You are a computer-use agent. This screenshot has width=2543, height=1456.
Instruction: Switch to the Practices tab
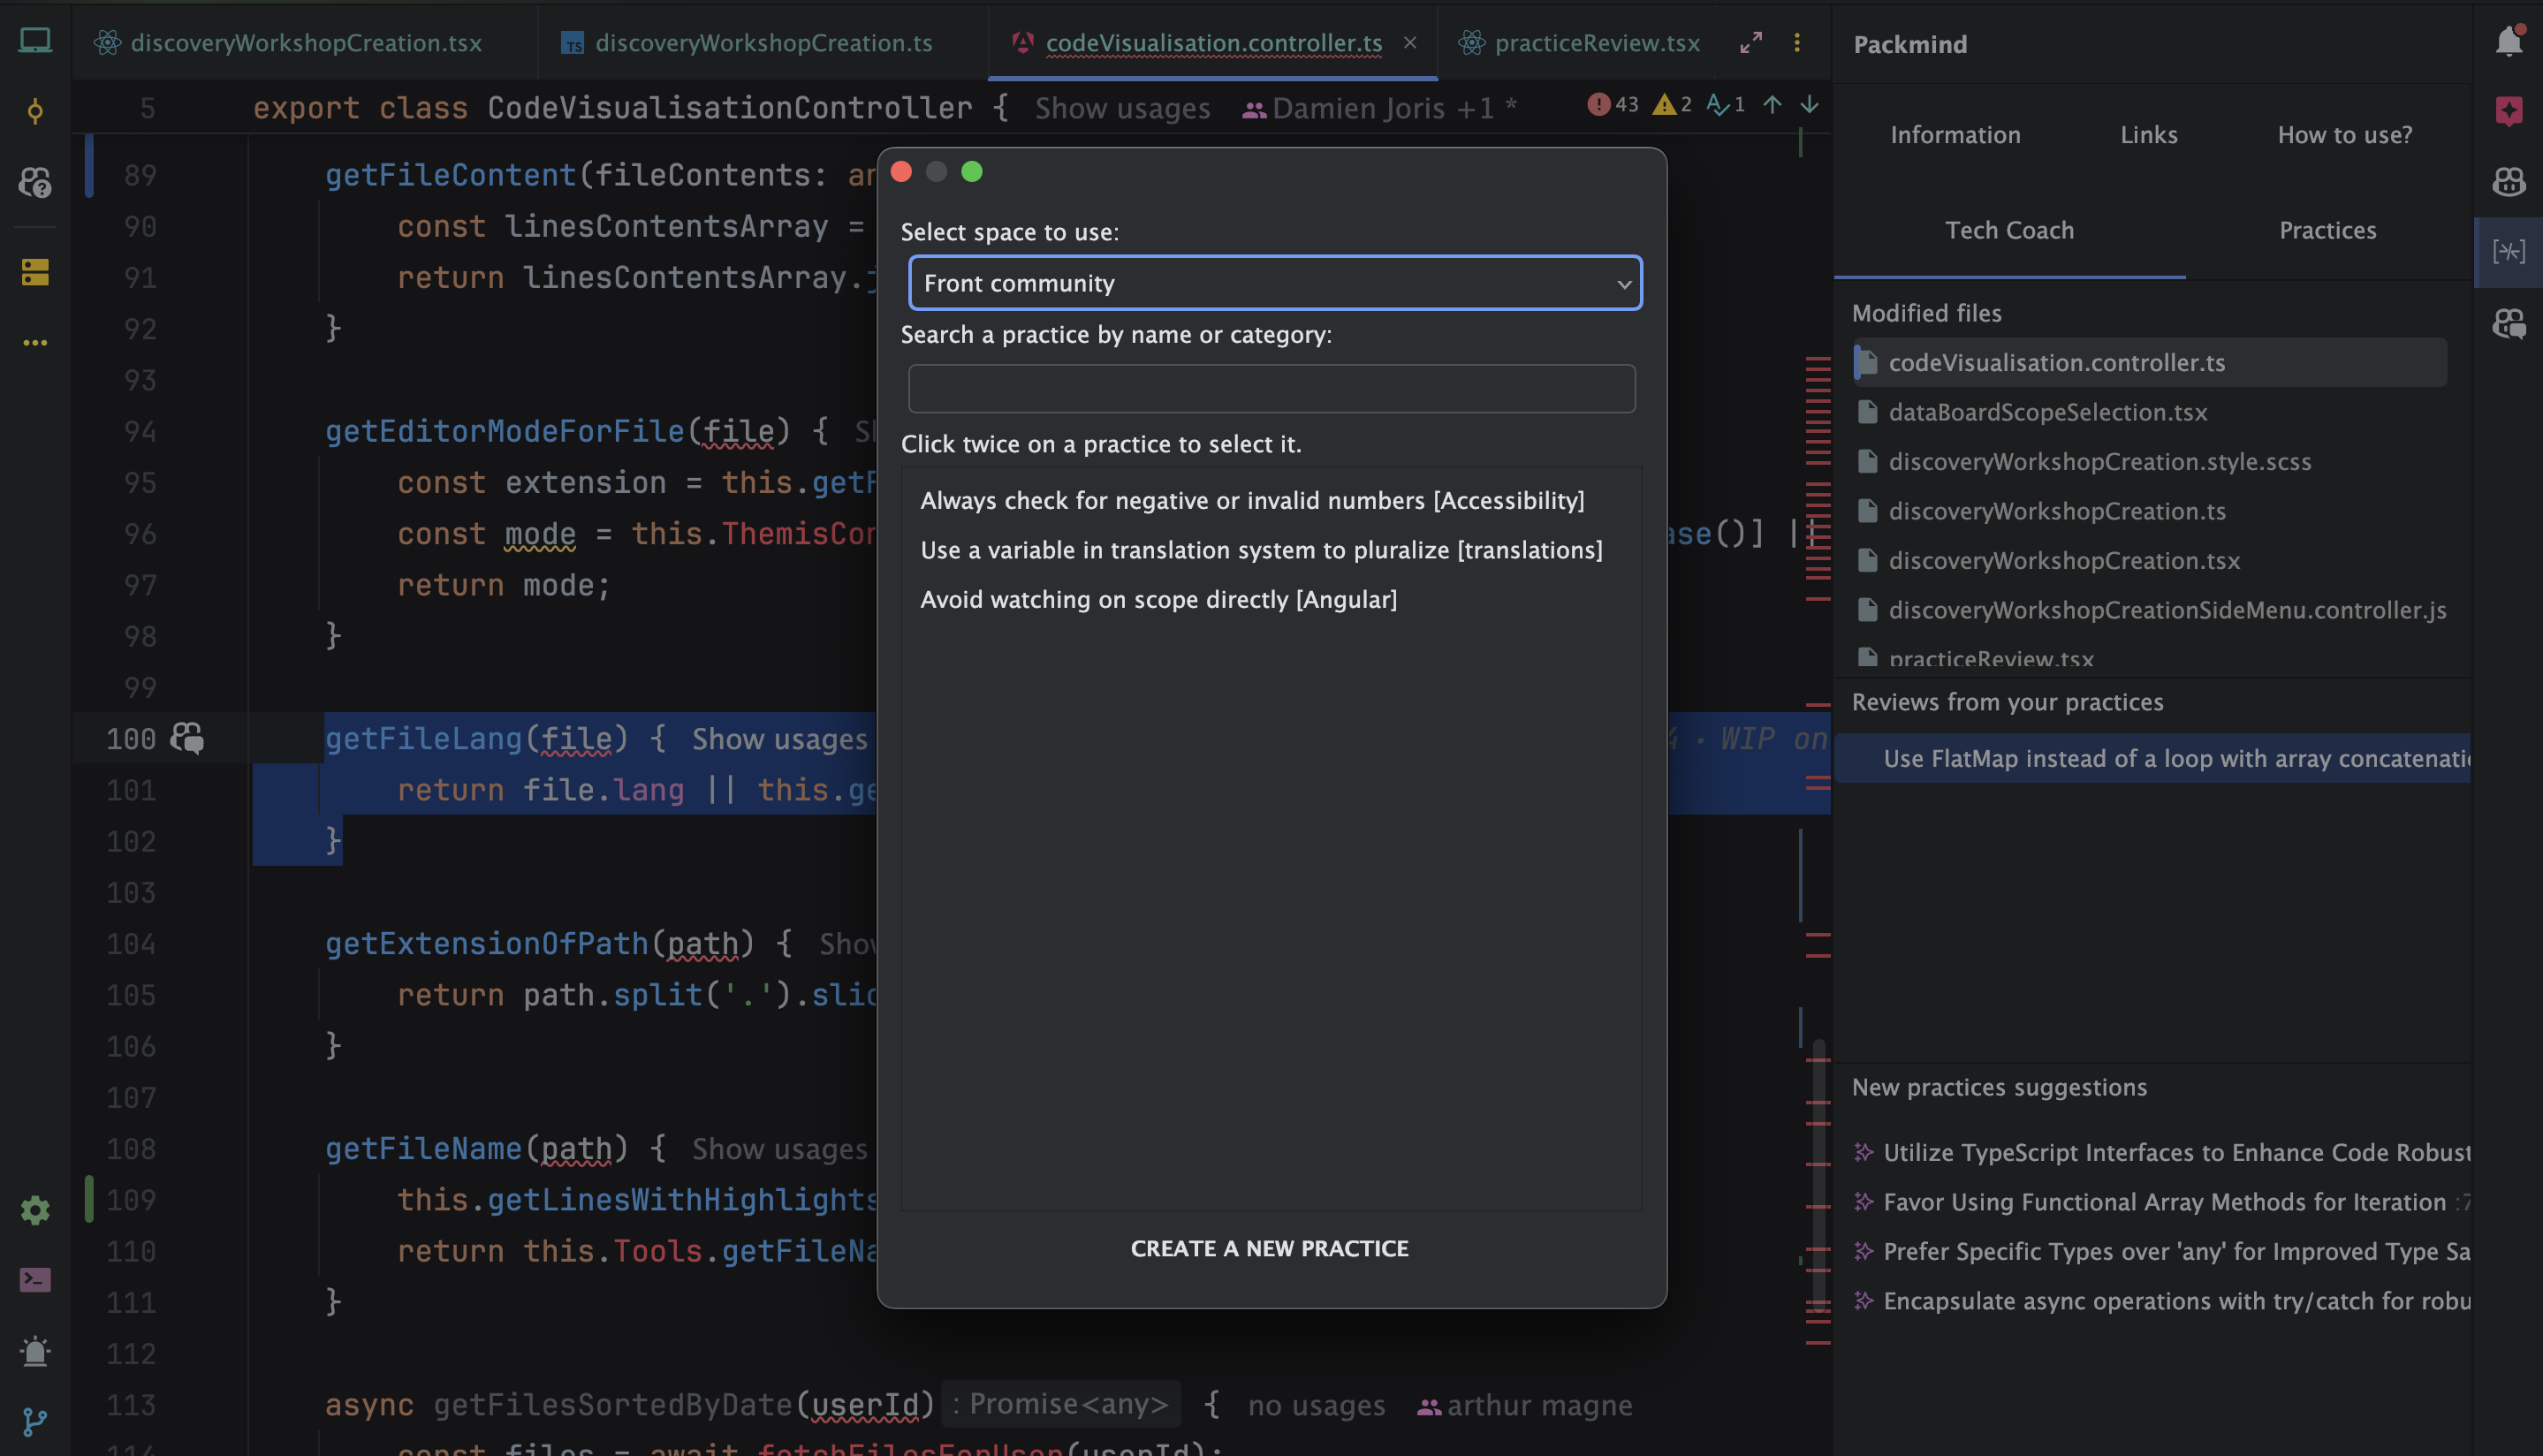pos(2327,230)
